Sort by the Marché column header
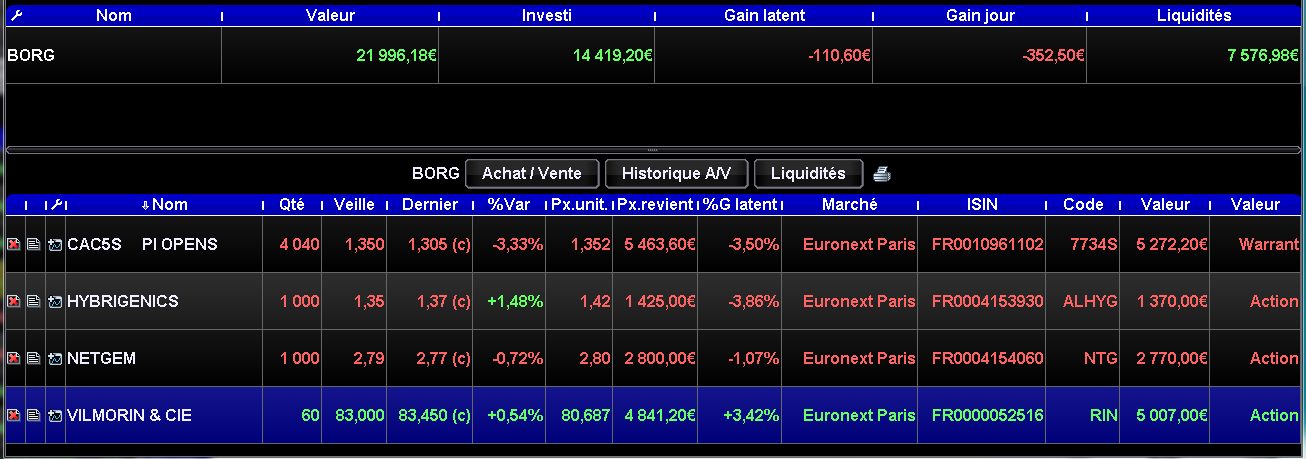1306x459 pixels. 850,204
